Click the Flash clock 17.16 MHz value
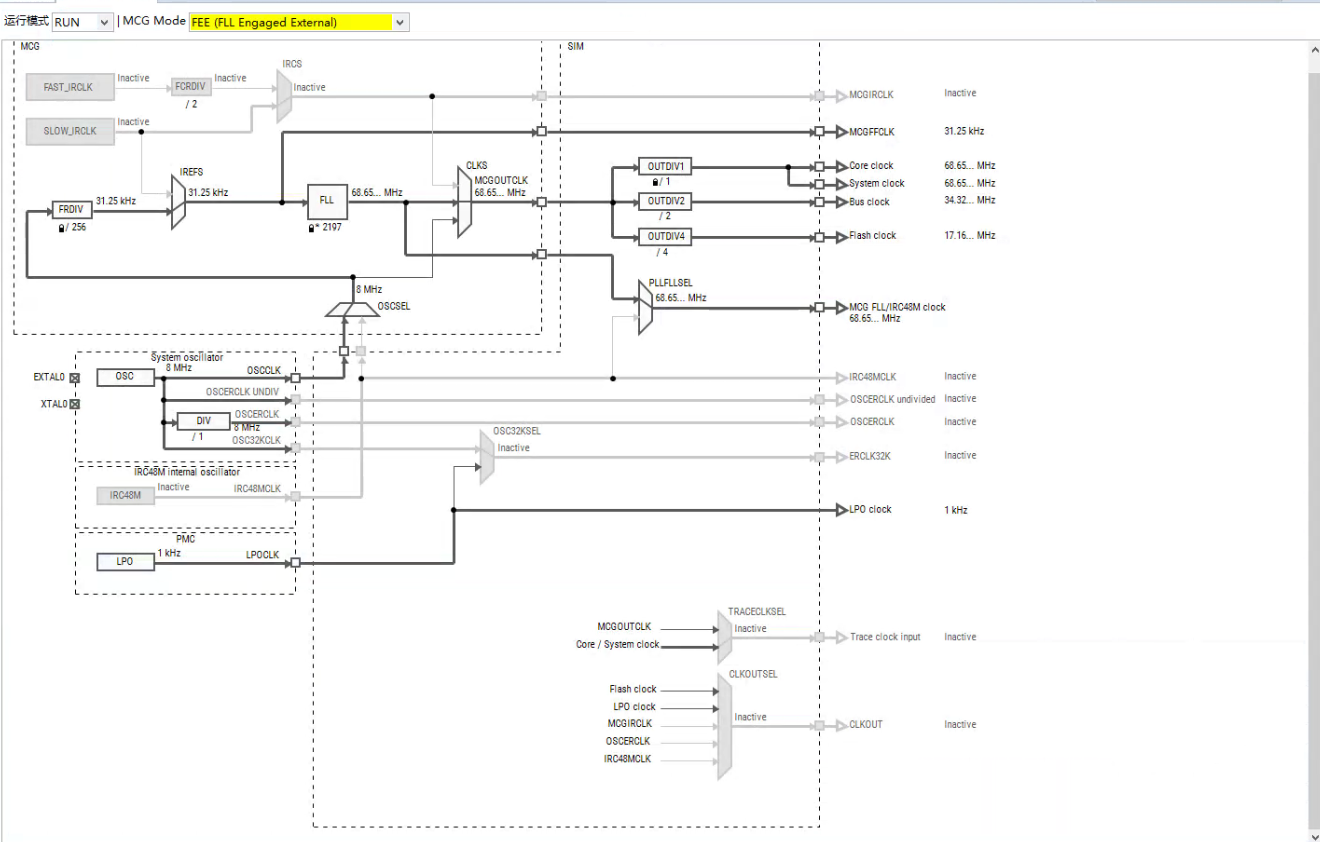Image resolution: width=1320 pixels, height=842 pixels. [x=970, y=236]
